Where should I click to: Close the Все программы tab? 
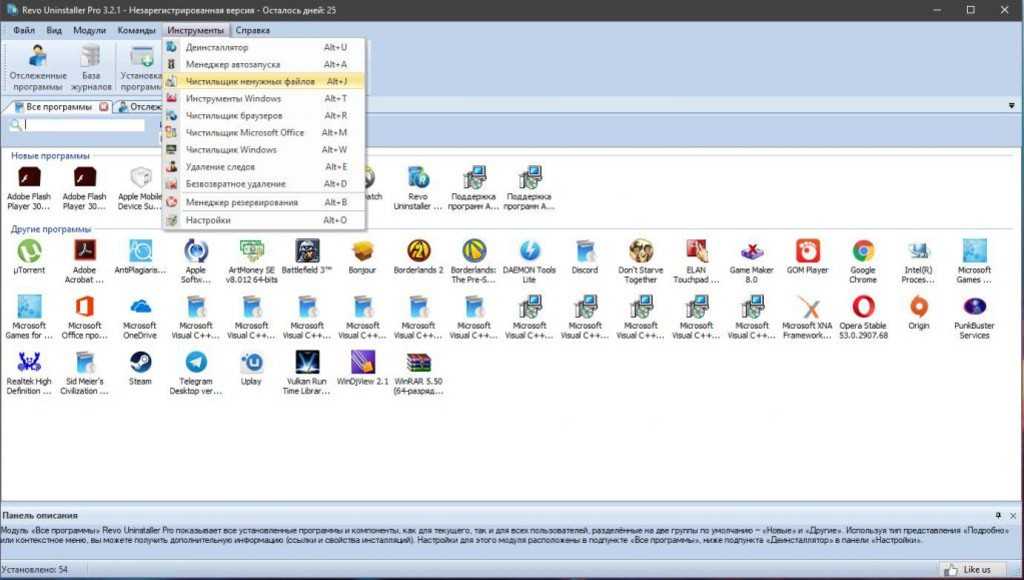tap(104, 107)
